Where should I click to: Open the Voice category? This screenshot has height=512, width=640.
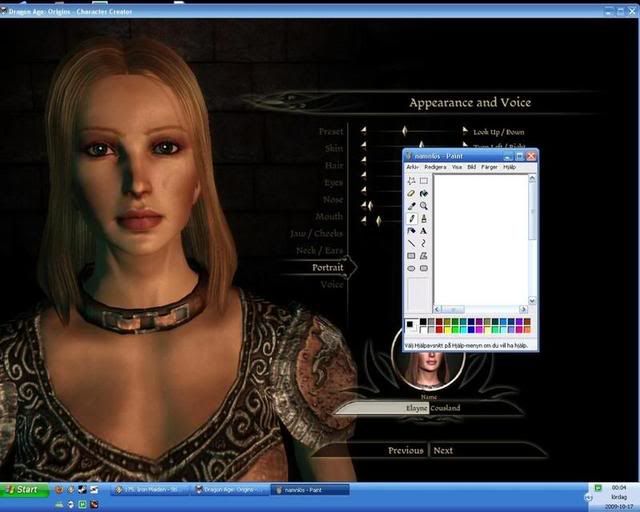point(331,284)
